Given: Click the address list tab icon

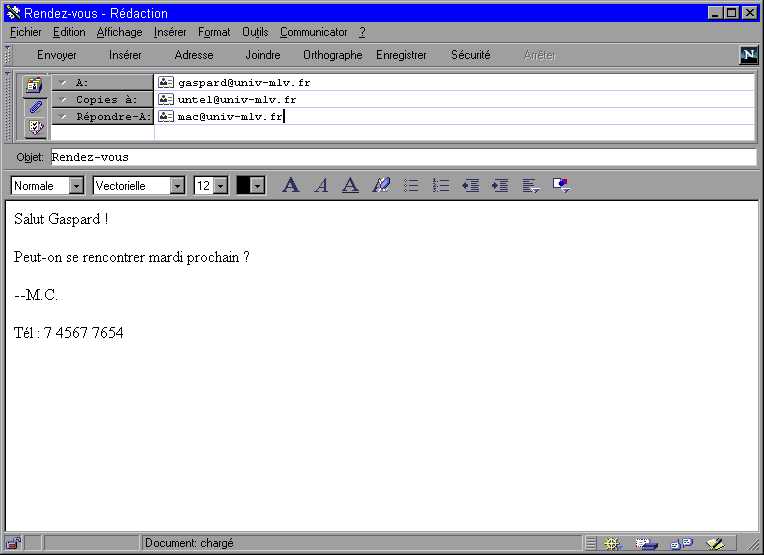Looking at the screenshot, I should tap(35, 84).
